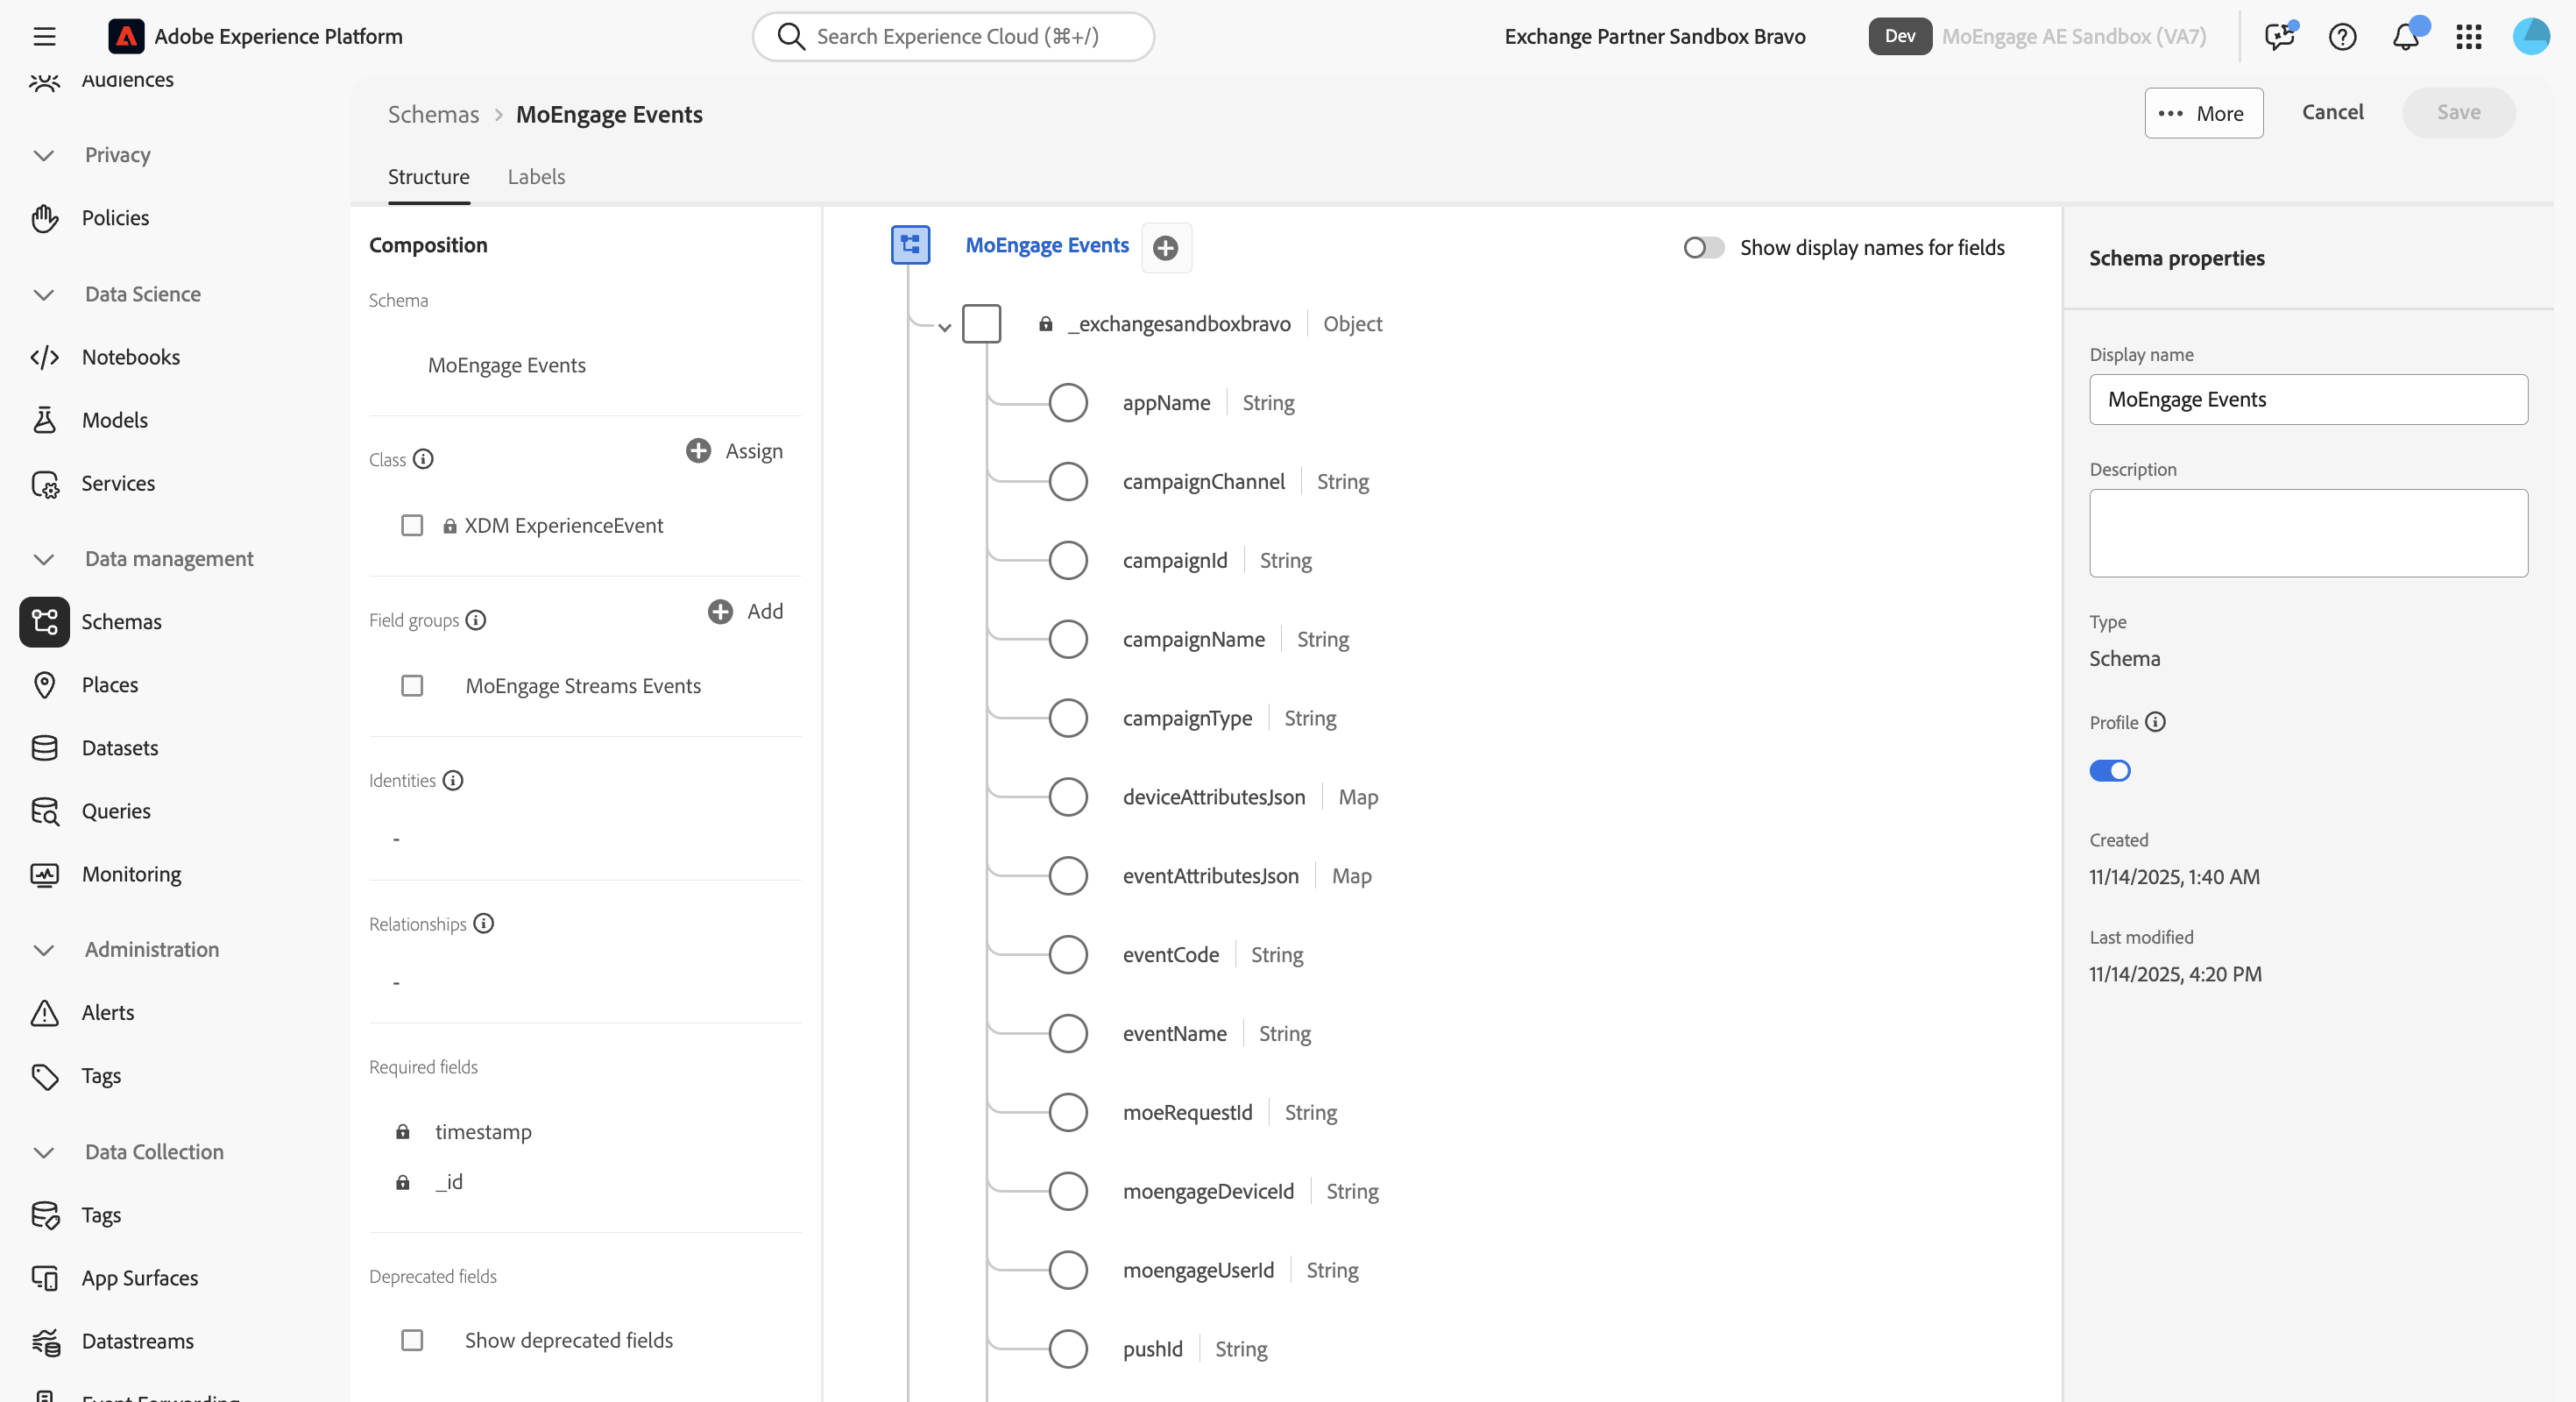
Task: Click into the Description text field
Action: (2308, 532)
